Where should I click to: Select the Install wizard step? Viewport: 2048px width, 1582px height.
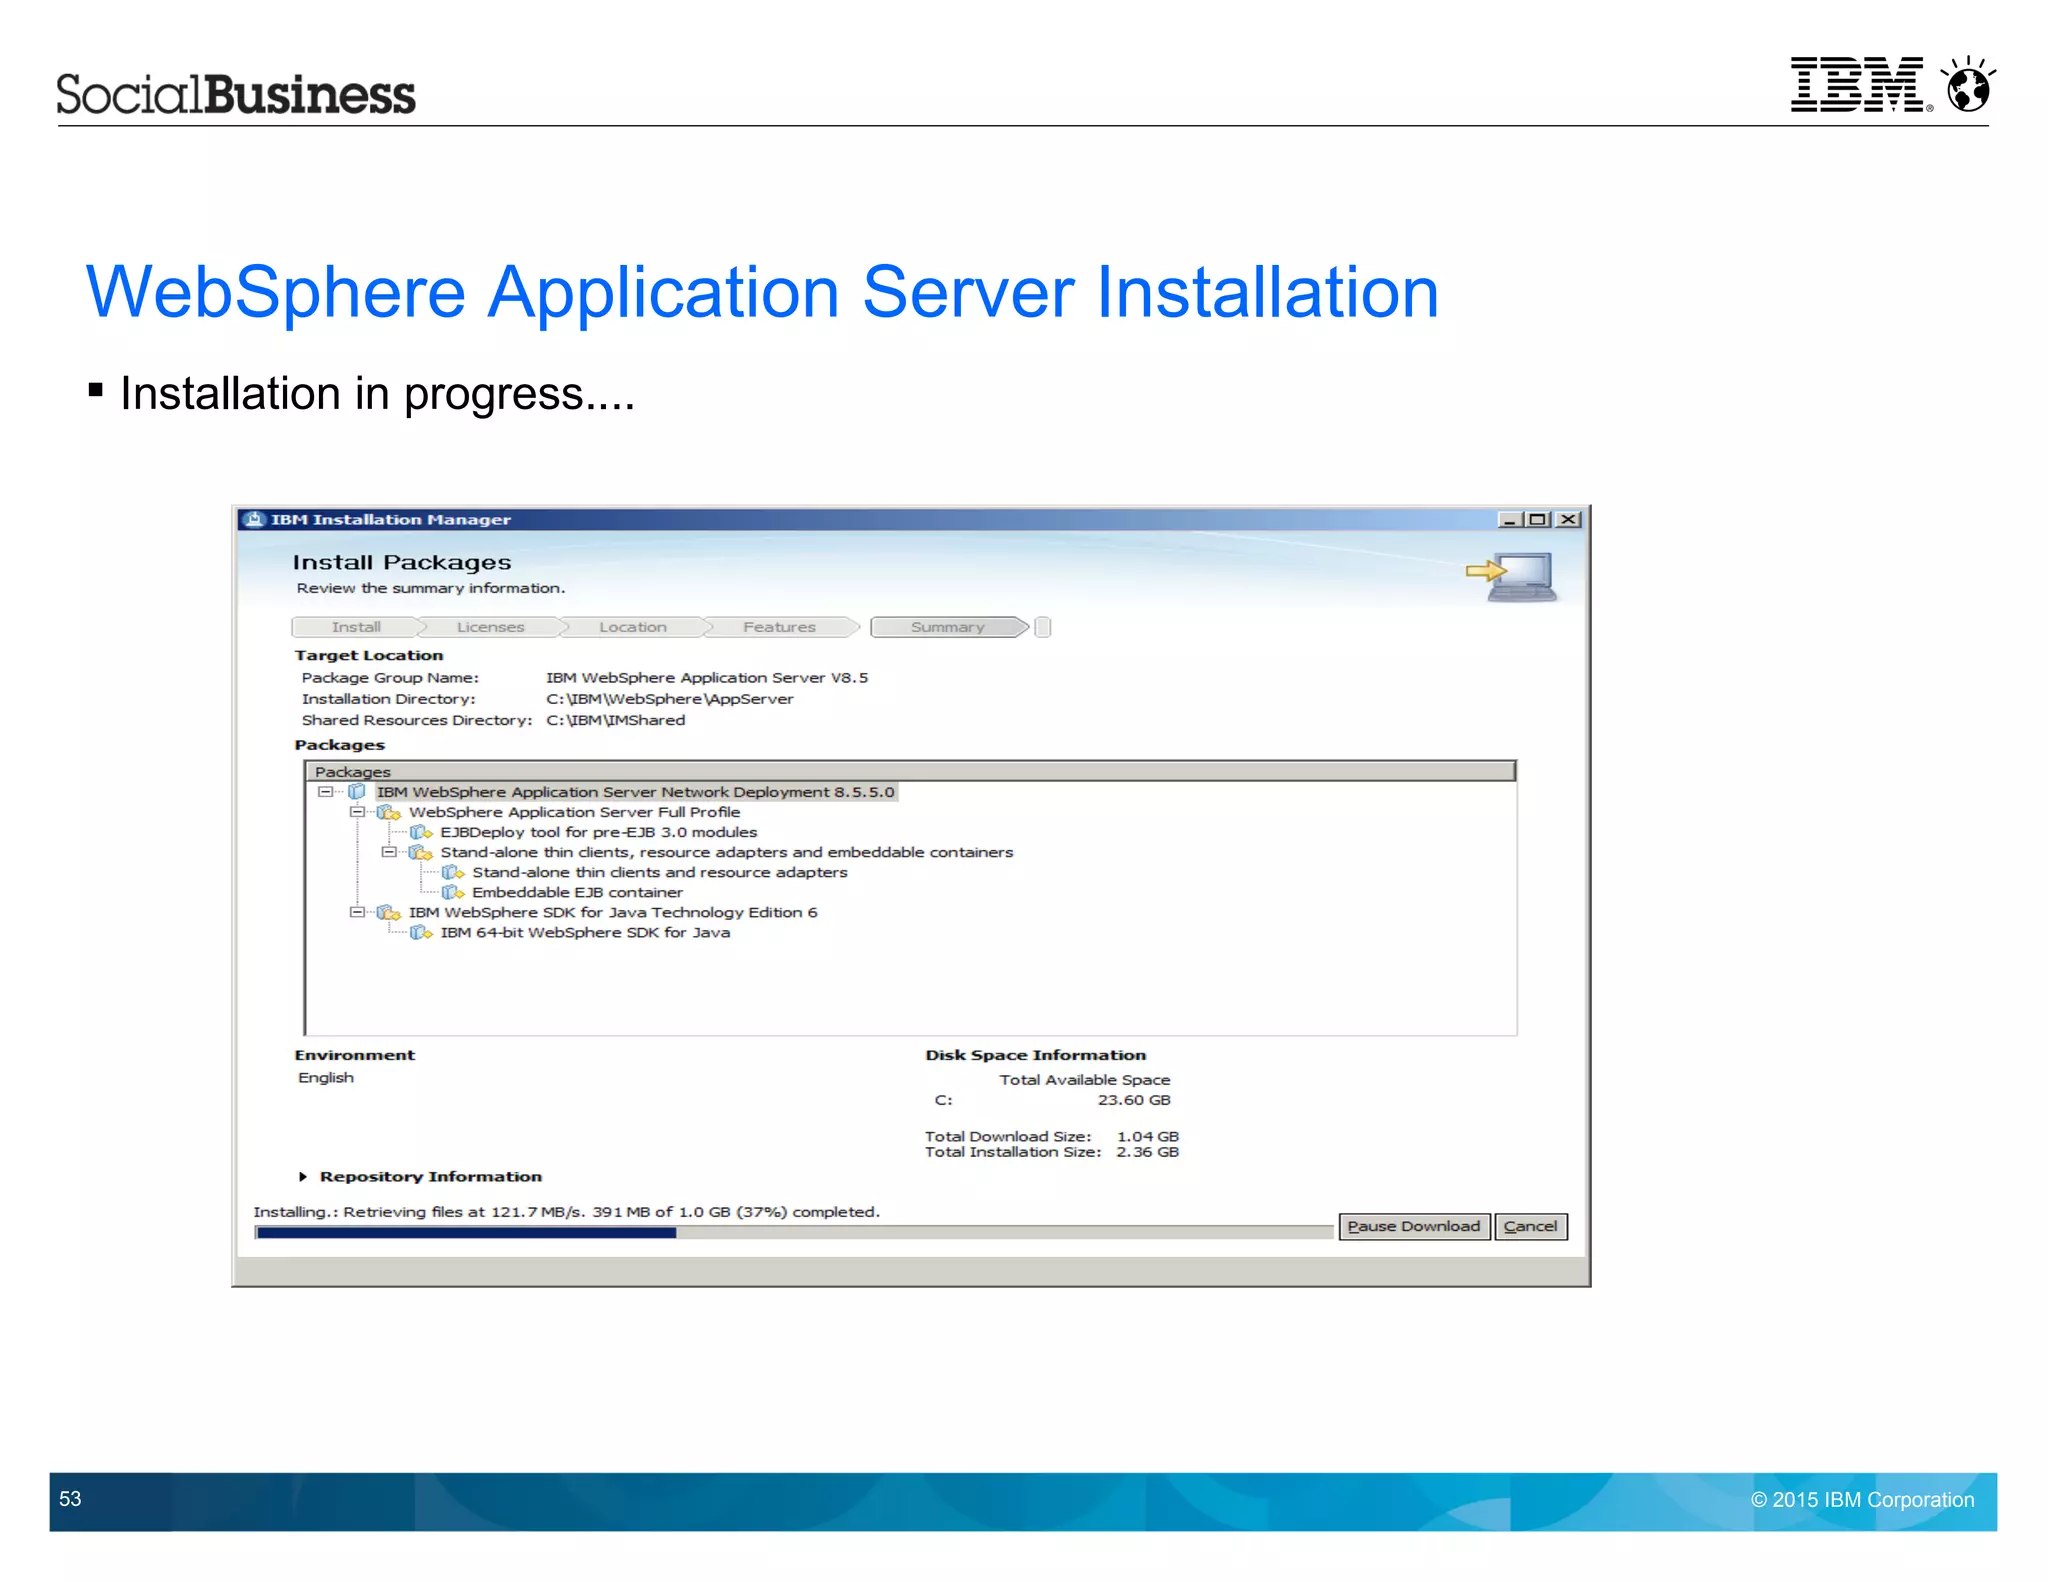click(356, 627)
